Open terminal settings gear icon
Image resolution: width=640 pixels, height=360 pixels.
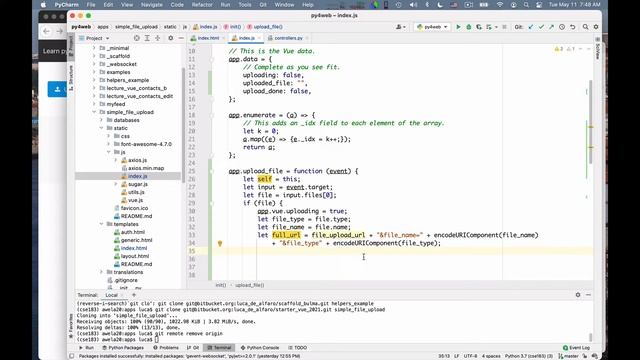(578, 295)
